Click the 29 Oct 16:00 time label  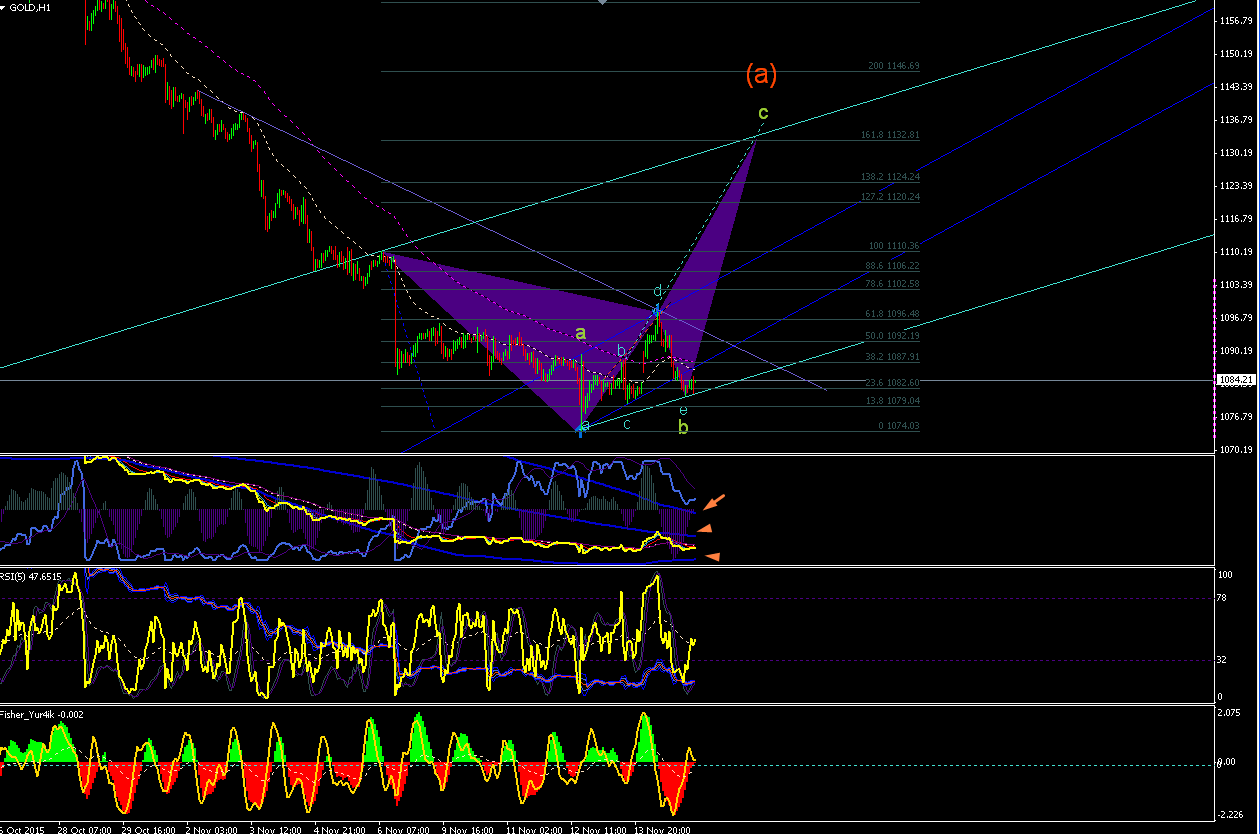pyautogui.click(x=148, y=829)
